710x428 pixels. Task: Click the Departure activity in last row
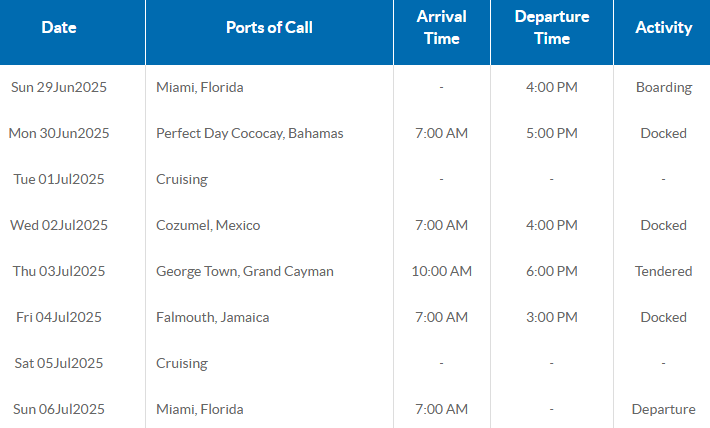[x=663, y=409]
